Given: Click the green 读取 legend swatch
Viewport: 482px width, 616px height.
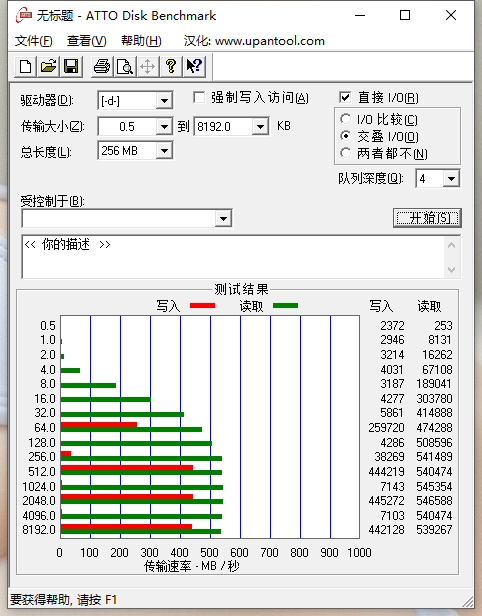Looking at the screenshot, I should point(286,305).
